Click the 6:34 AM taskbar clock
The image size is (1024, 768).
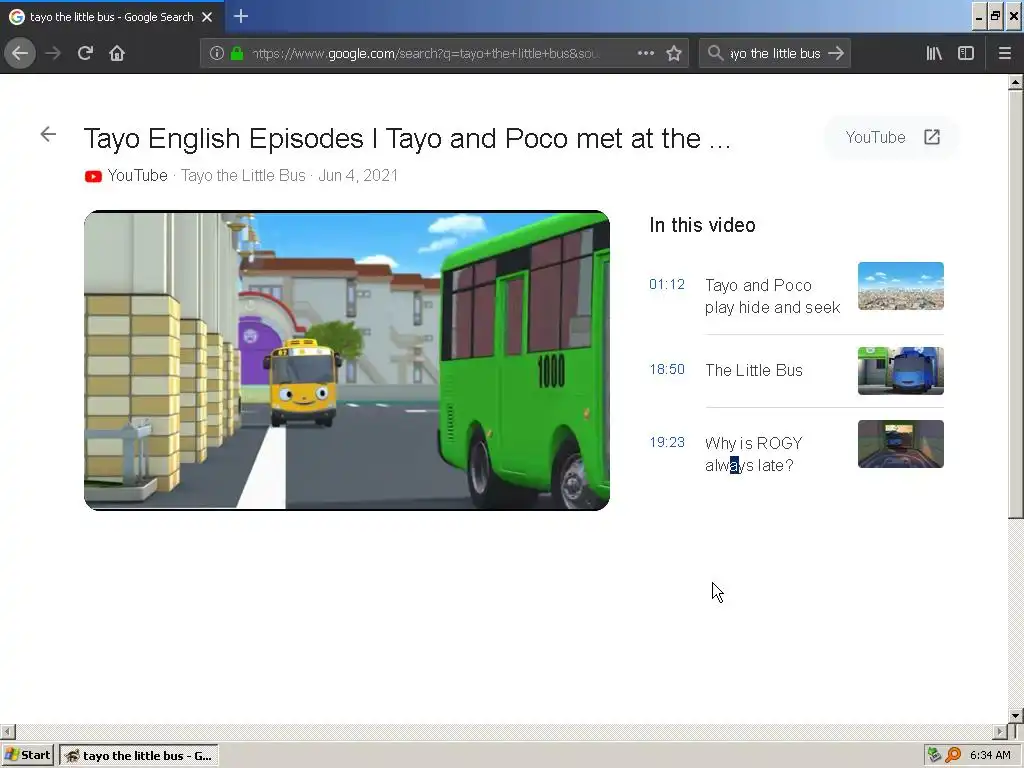pos(991,756)
